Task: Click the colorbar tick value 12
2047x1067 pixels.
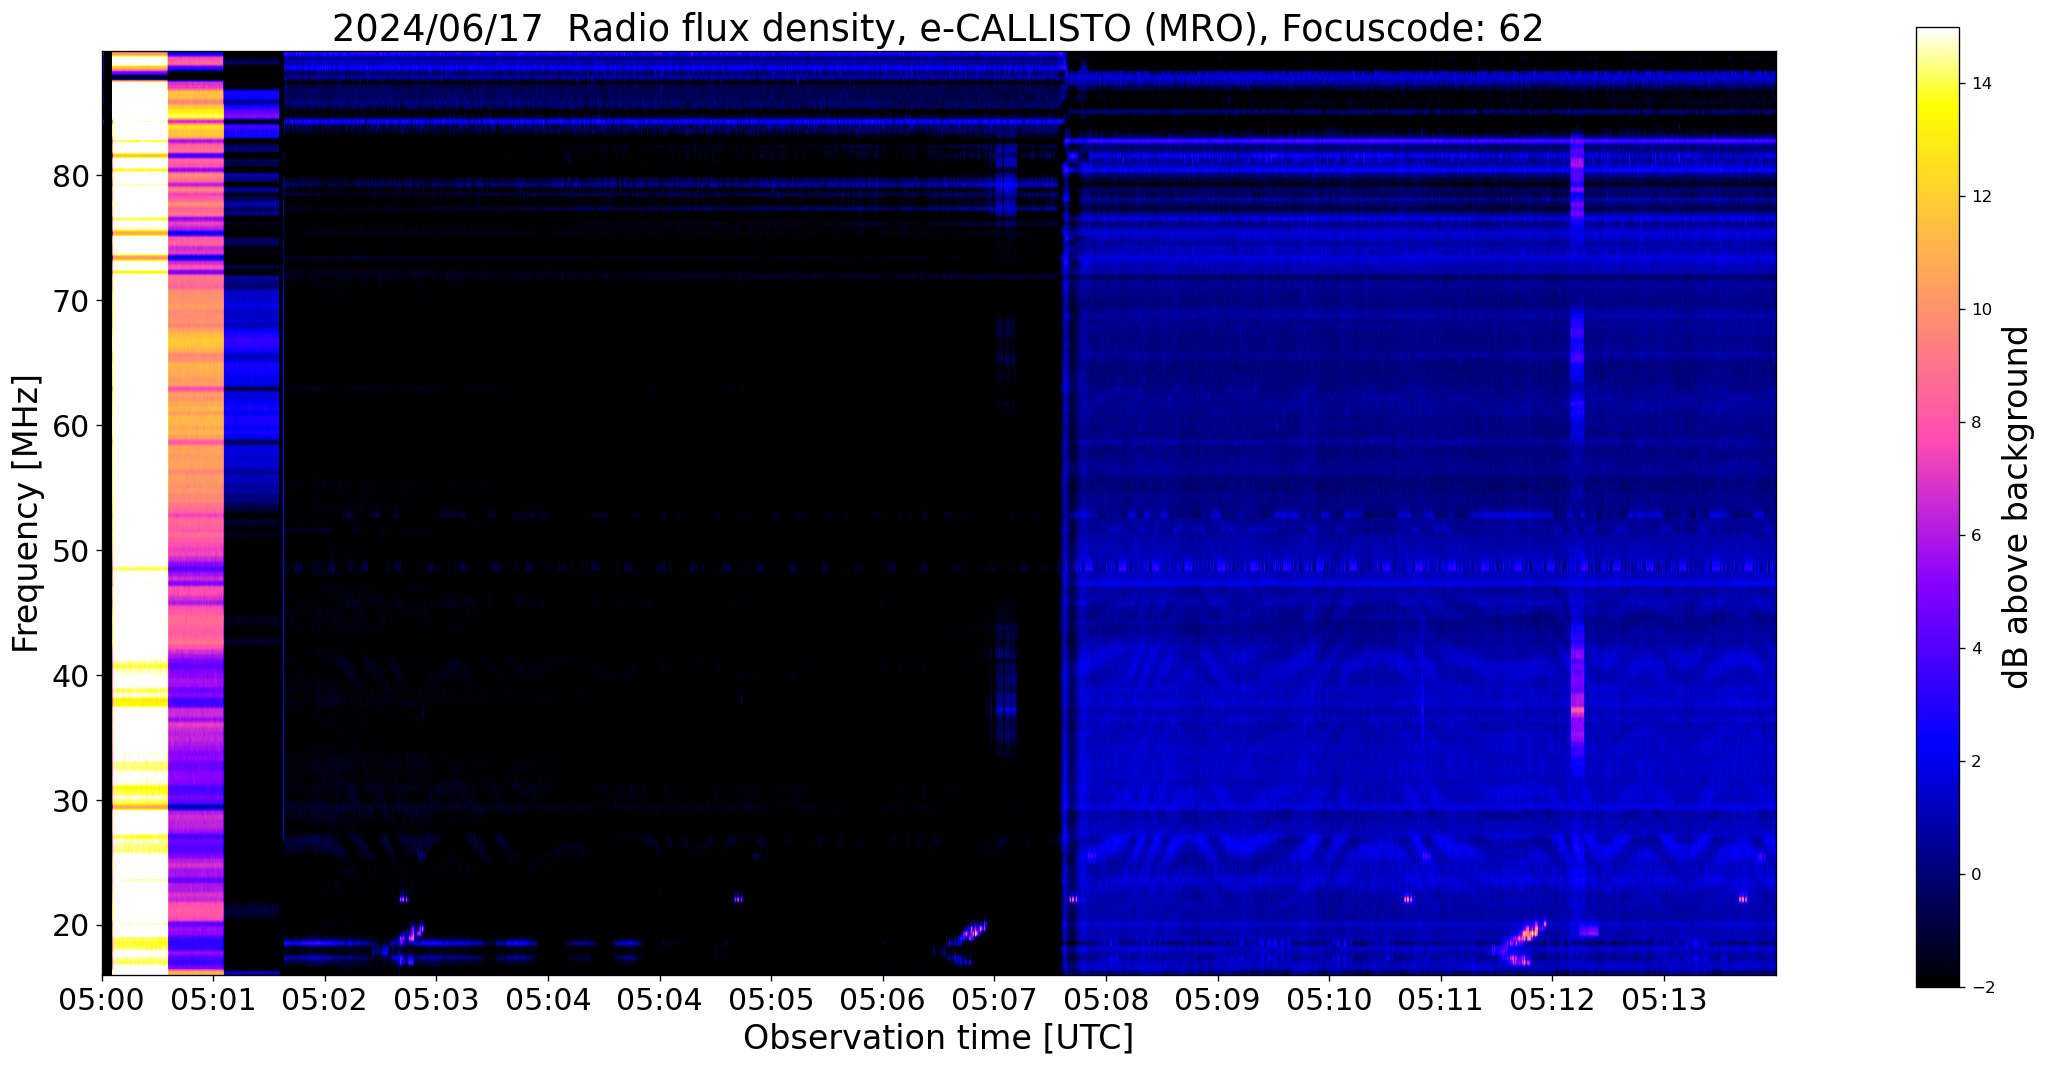Action: (x=1981, y=197)
